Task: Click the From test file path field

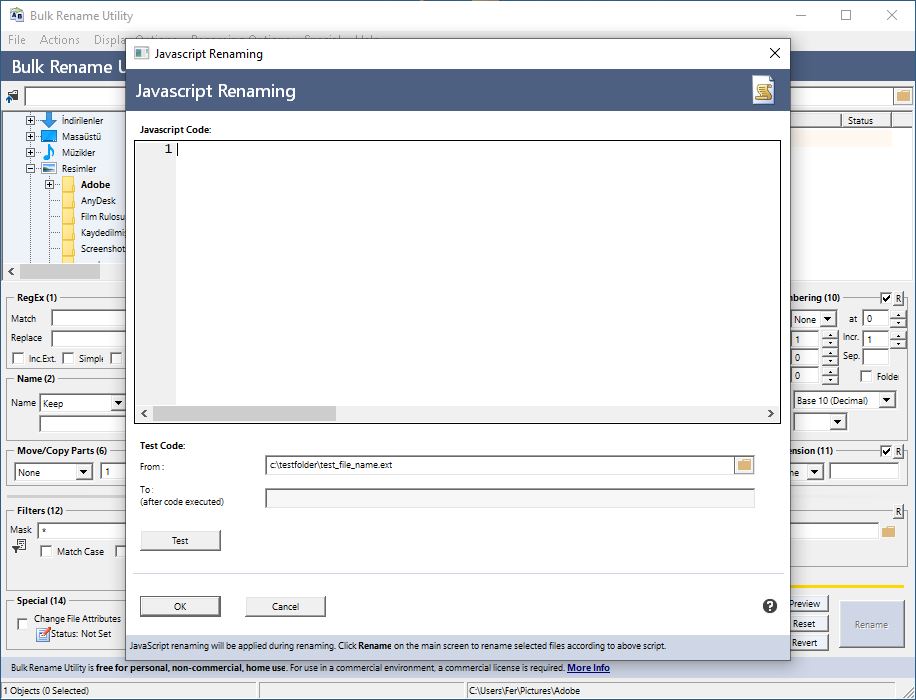Action: tap(499, 465)
